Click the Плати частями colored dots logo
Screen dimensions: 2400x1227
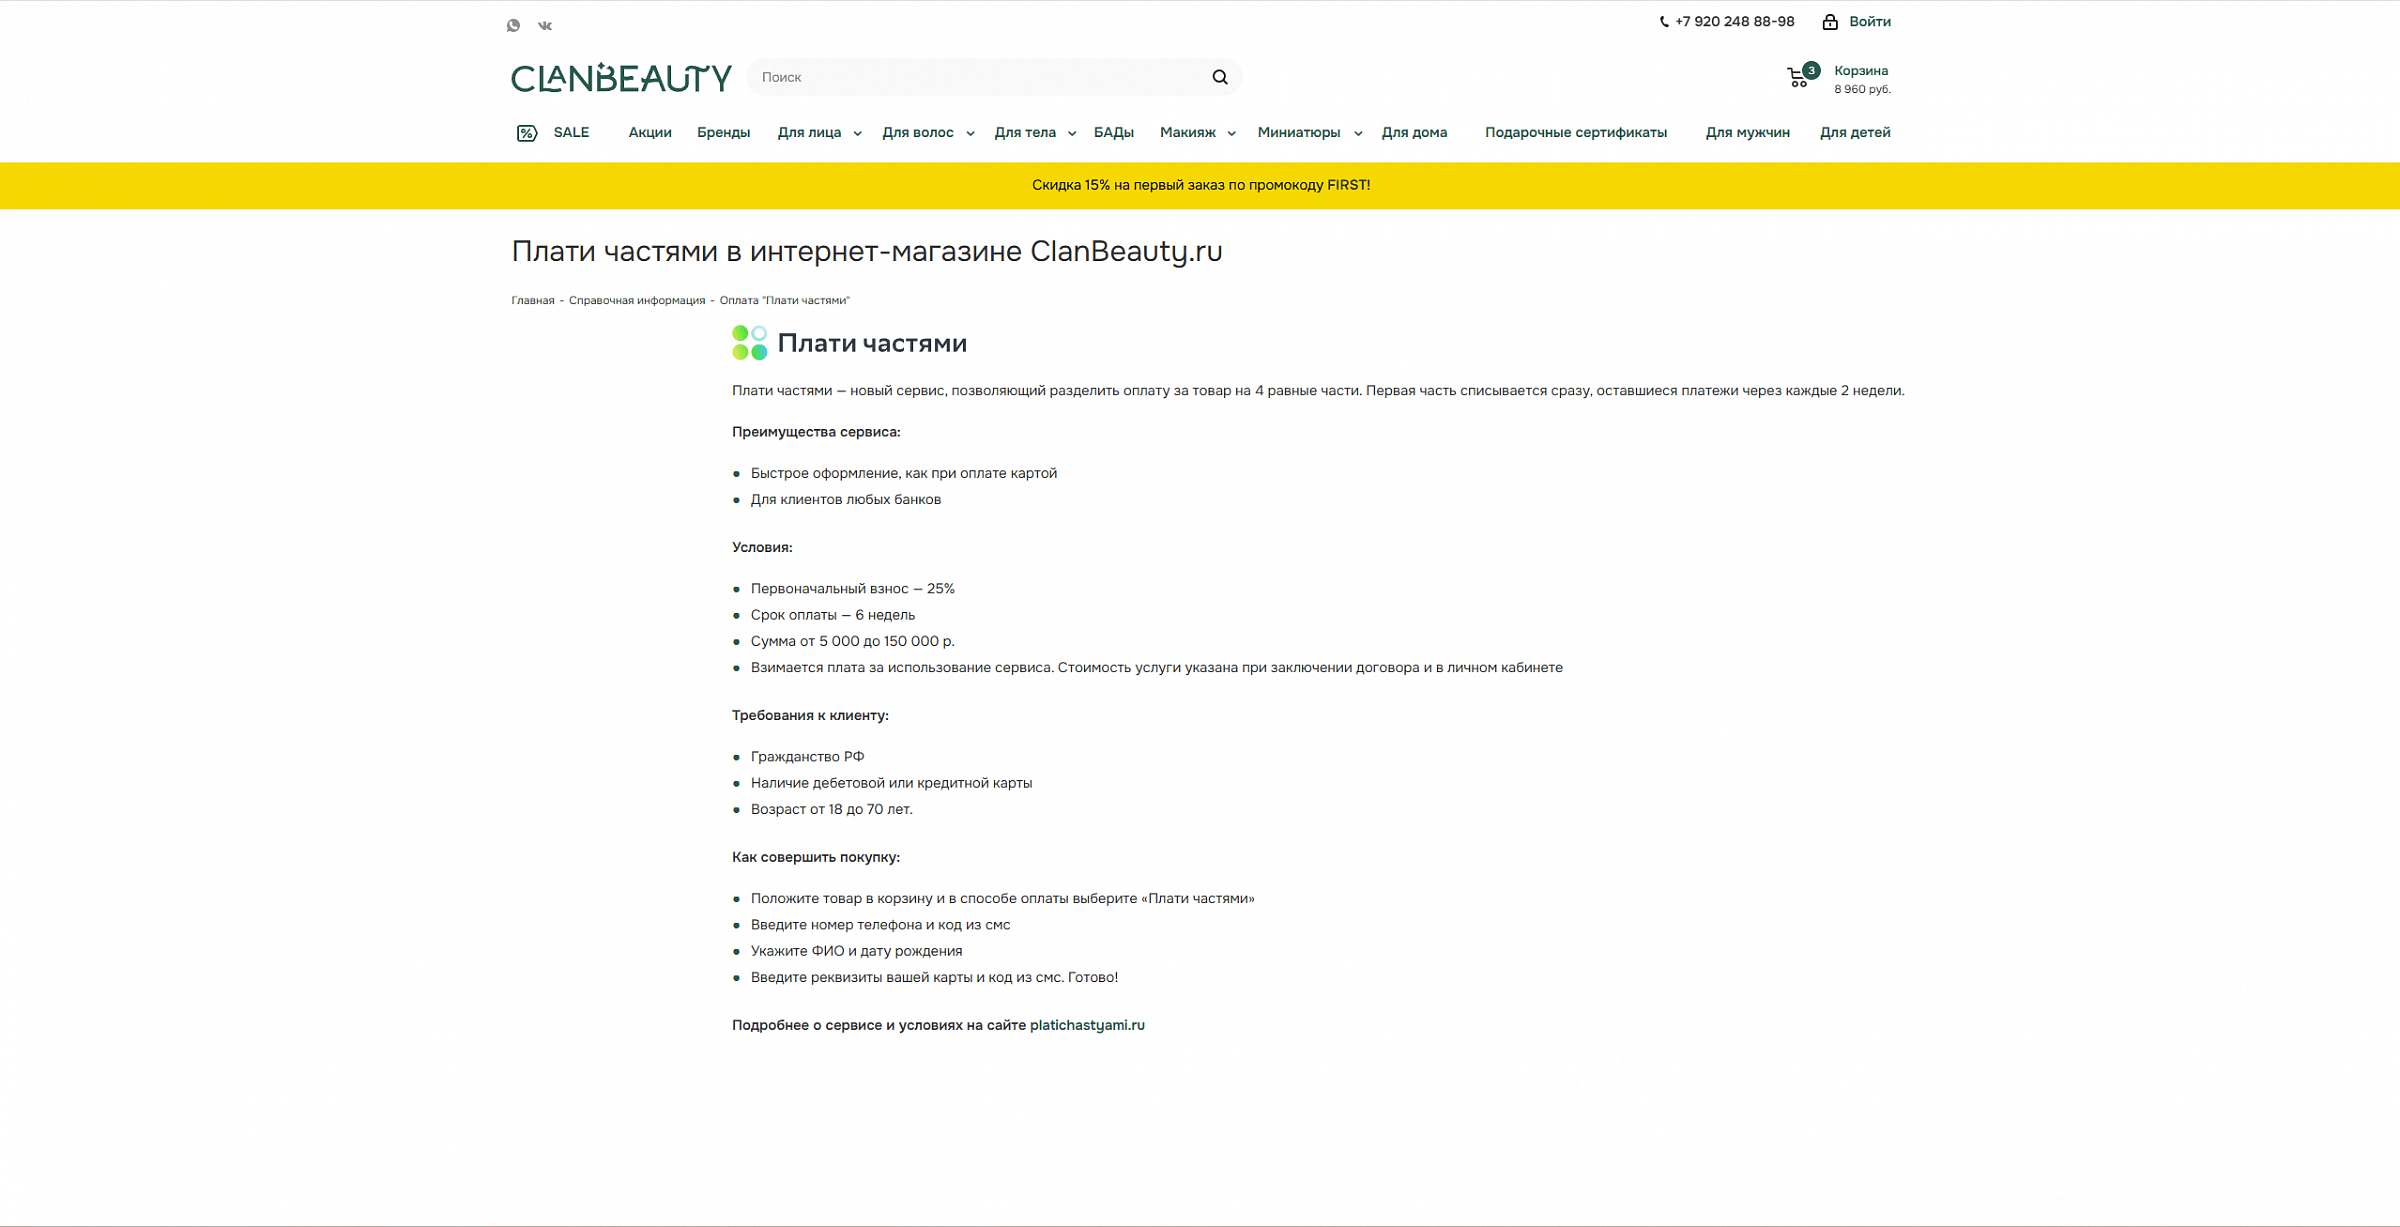click(749, 343)
